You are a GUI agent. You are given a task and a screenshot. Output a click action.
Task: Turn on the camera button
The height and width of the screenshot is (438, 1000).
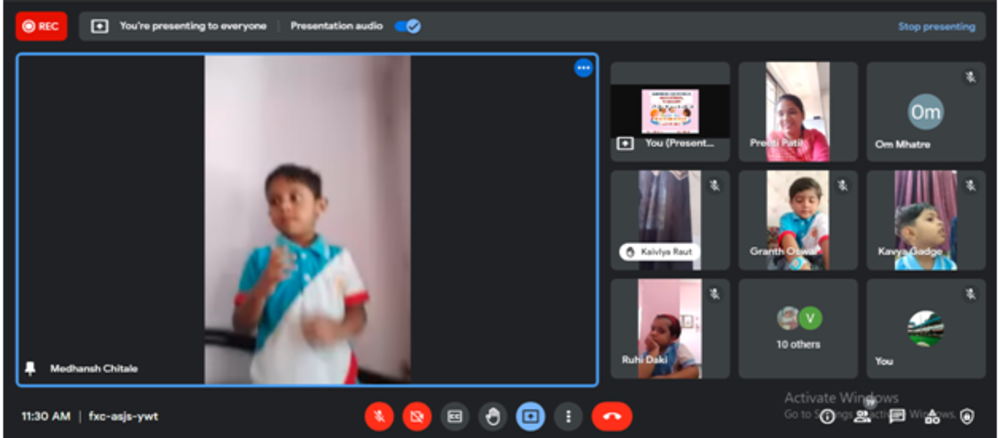[x=416, y=416]
